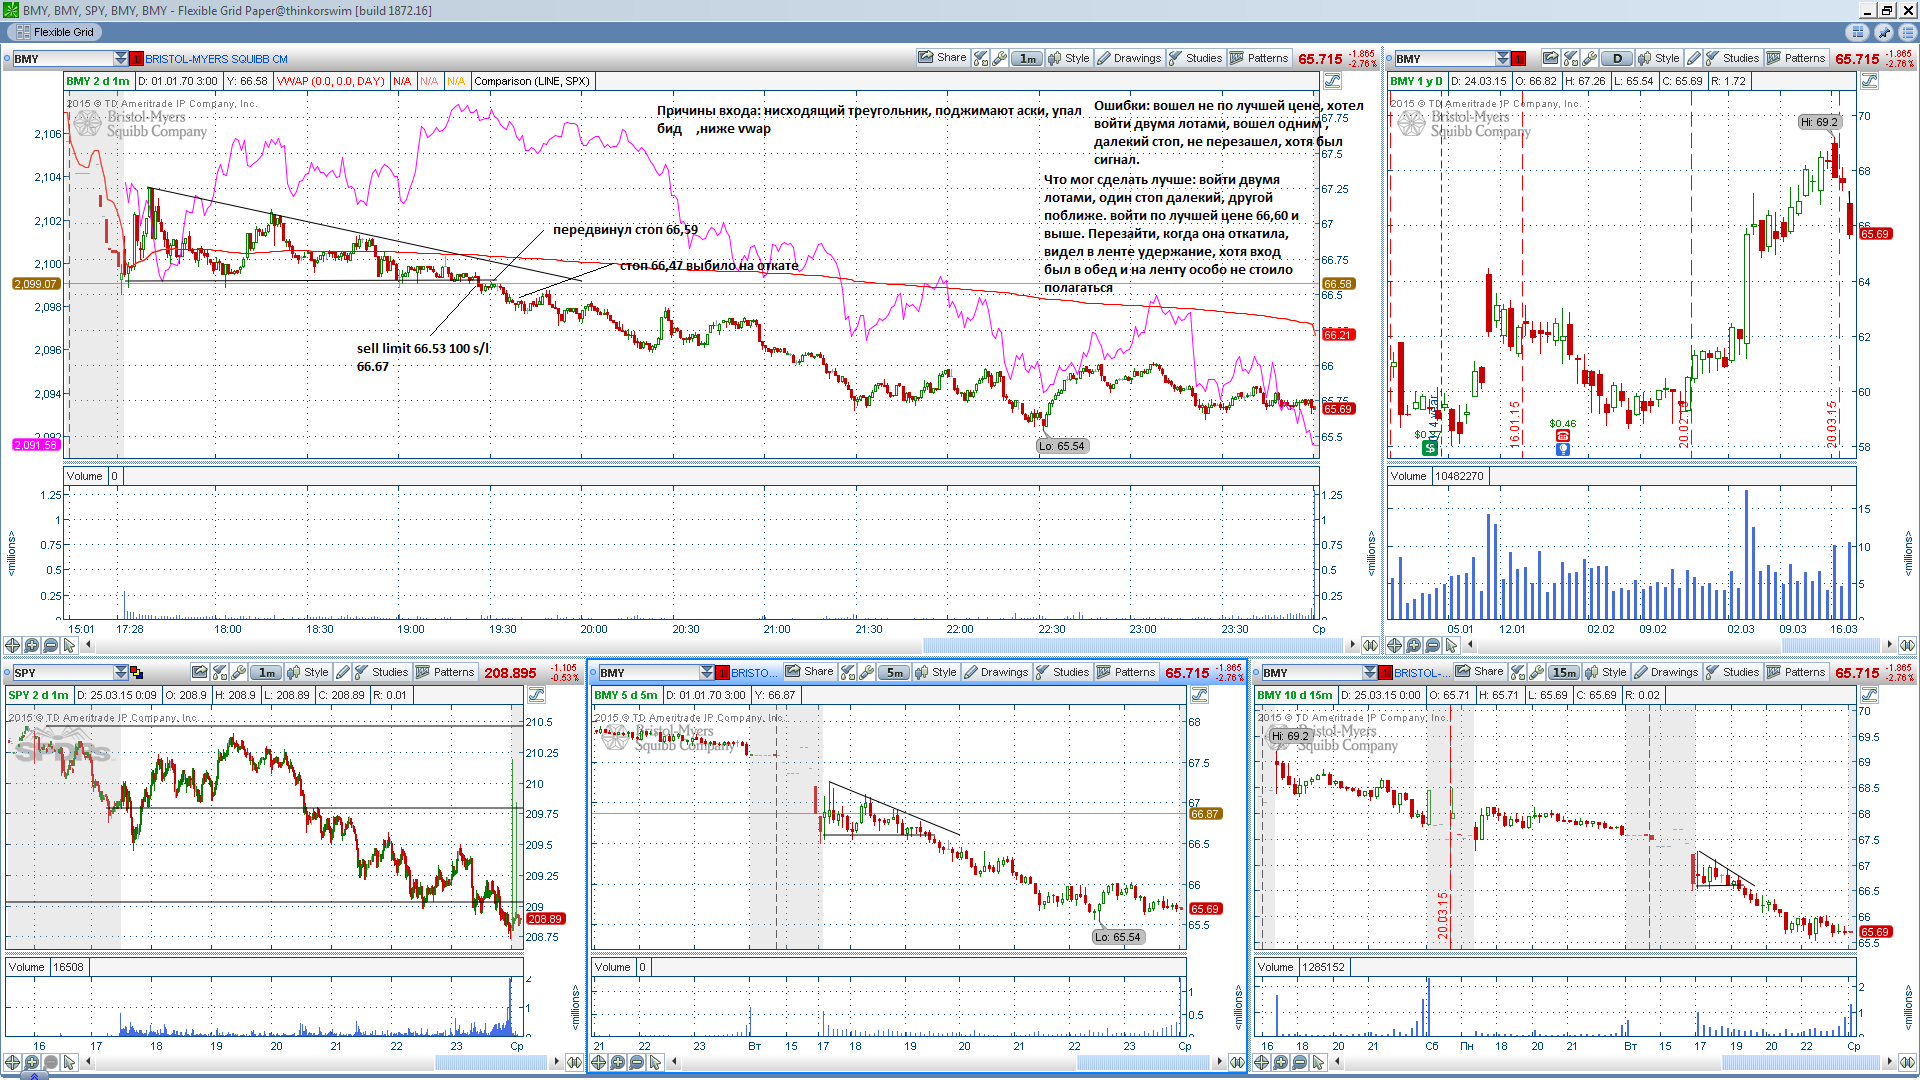Toggle expand button at daily chart bottom-right
This screenshot has width=1920, height=1080.
pos(1908,645)
